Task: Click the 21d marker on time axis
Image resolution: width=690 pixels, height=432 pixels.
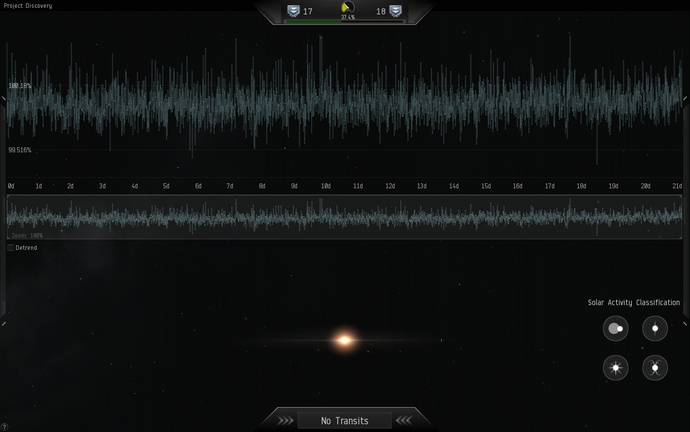Action: pos(677,186)
